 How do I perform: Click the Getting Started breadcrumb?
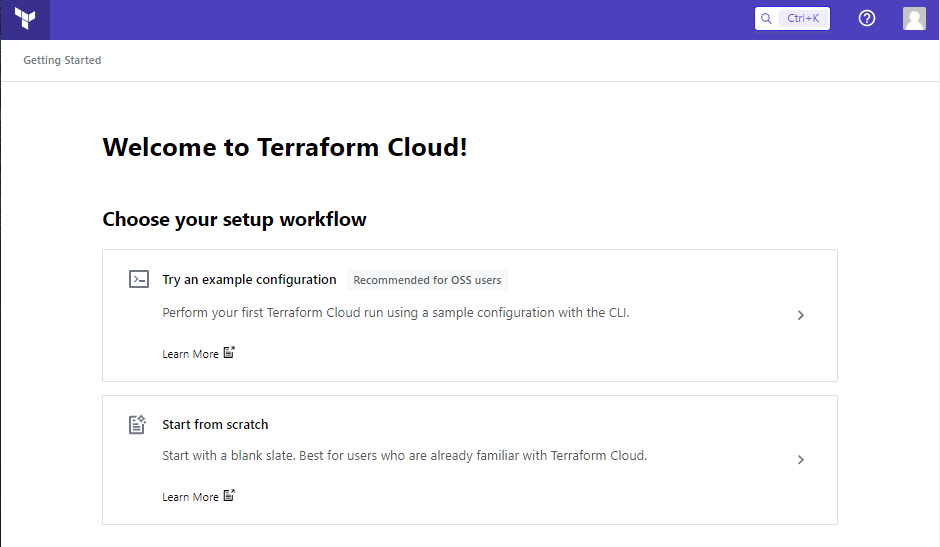tap(62, 60)
